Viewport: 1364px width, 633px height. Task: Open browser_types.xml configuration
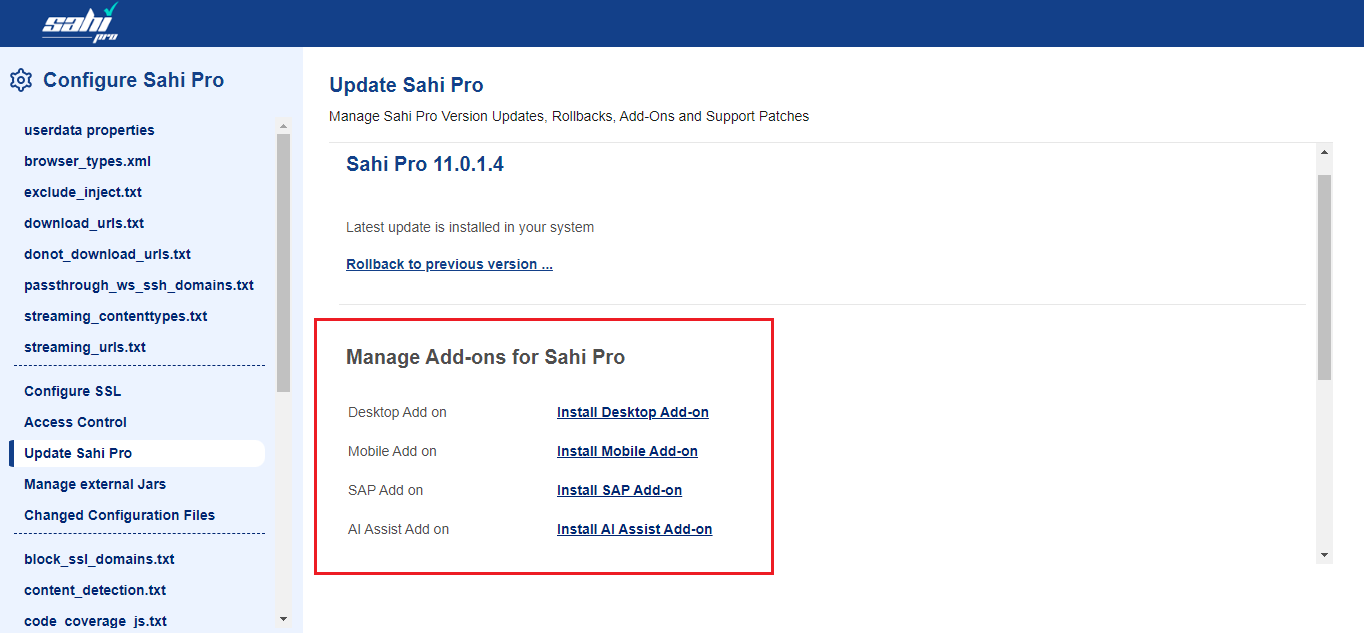[87, 161]
